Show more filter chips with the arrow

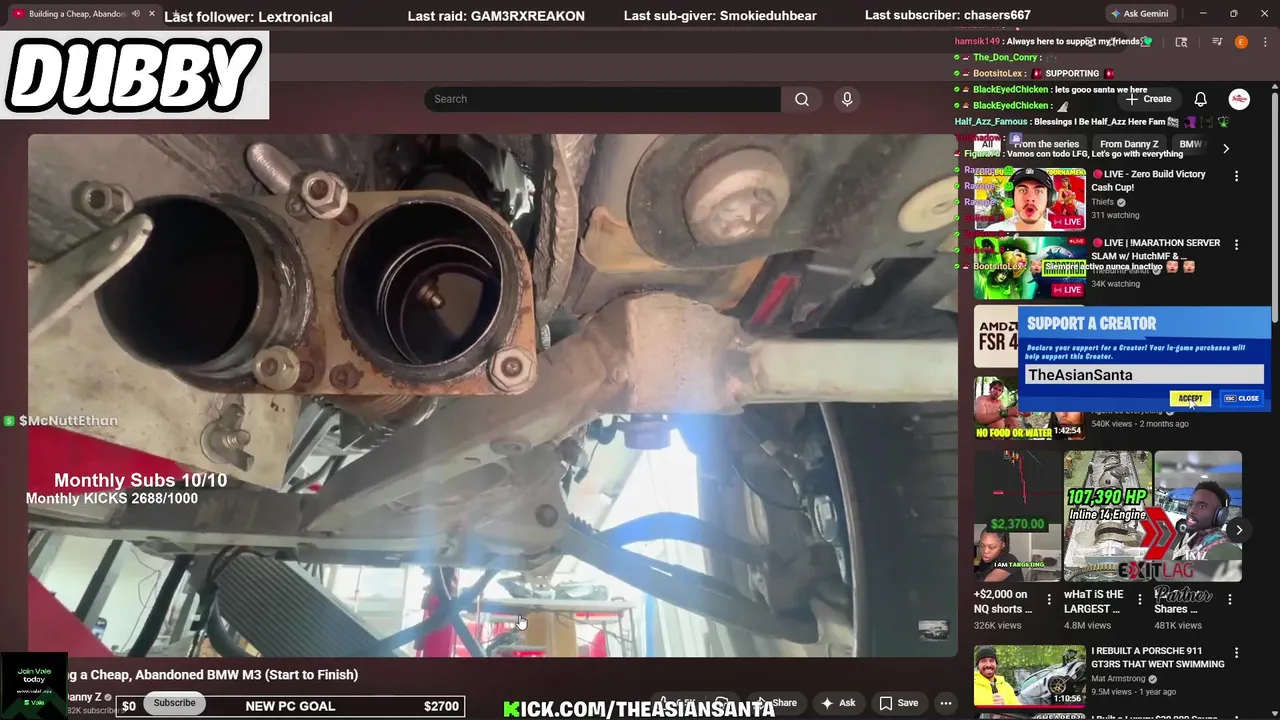tap(1226, 148)
